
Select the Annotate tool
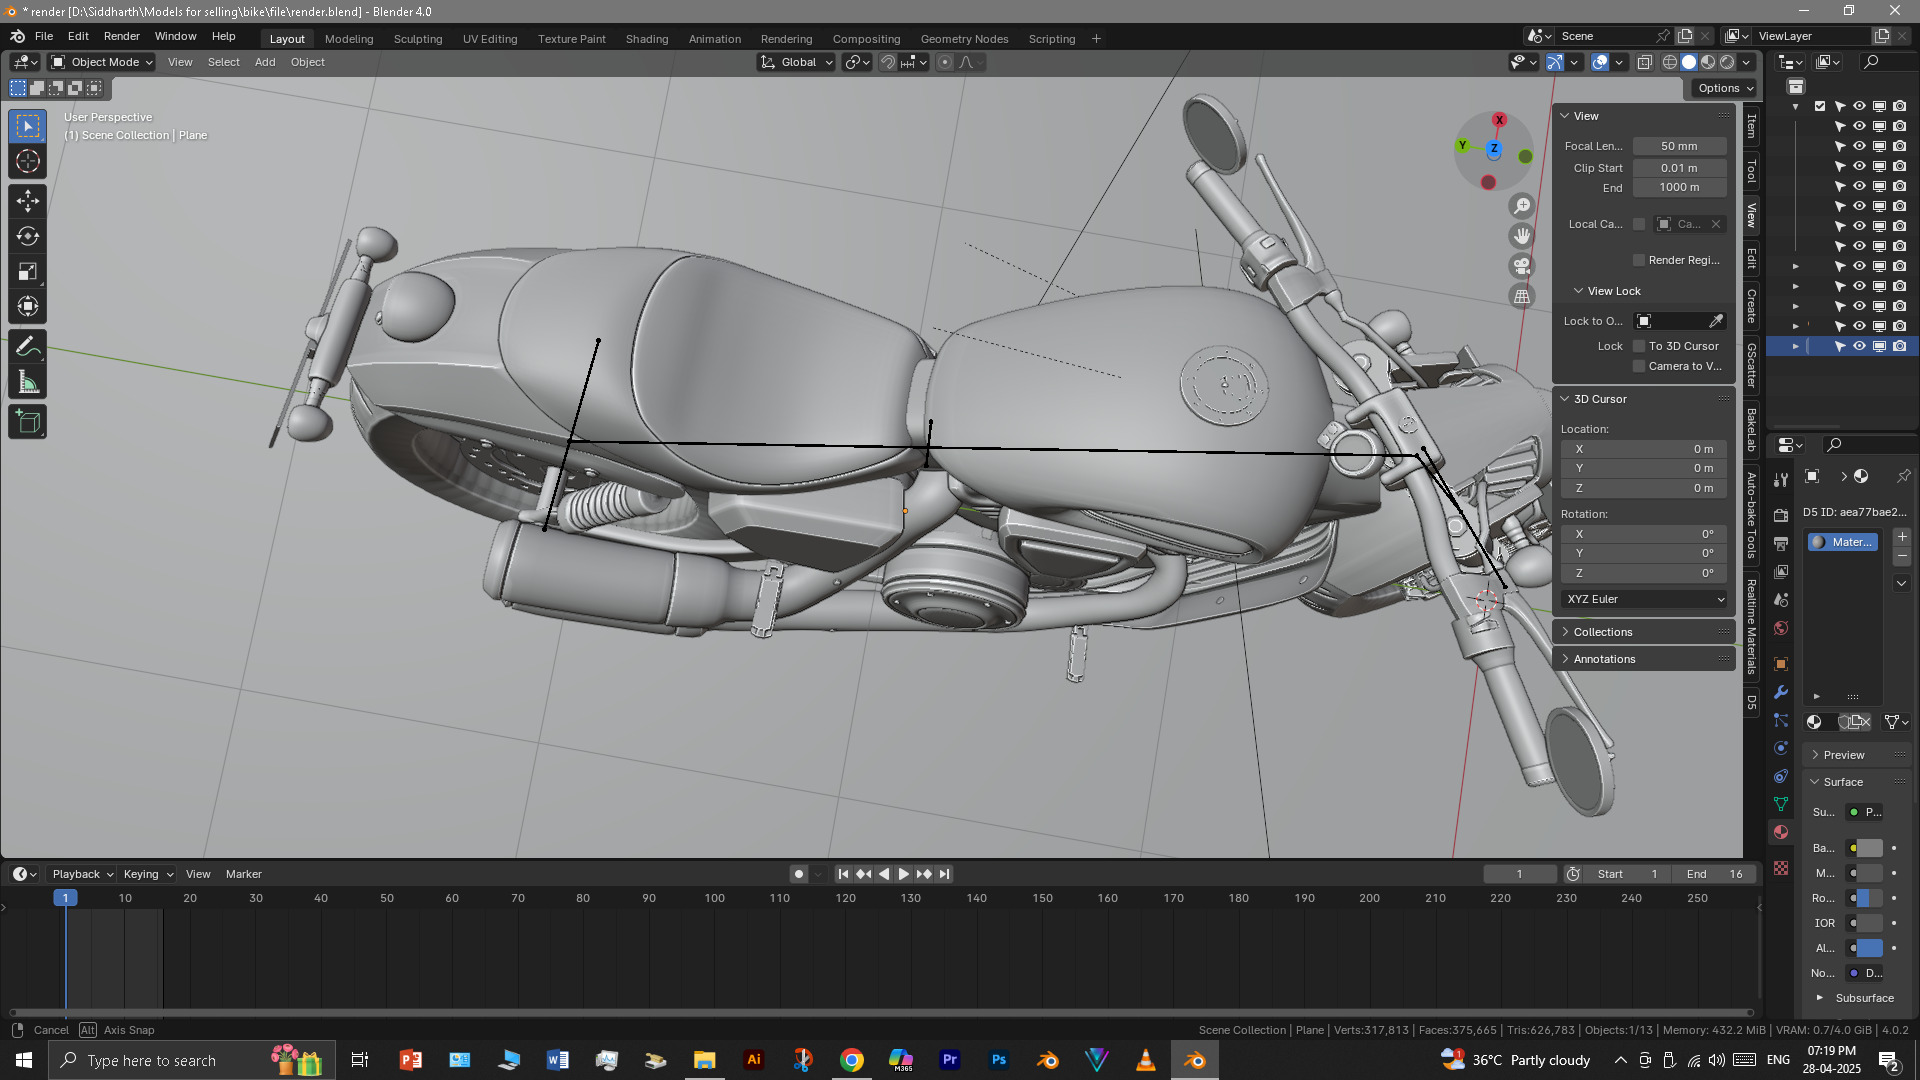pyautogui.click(x=28, y=347)
